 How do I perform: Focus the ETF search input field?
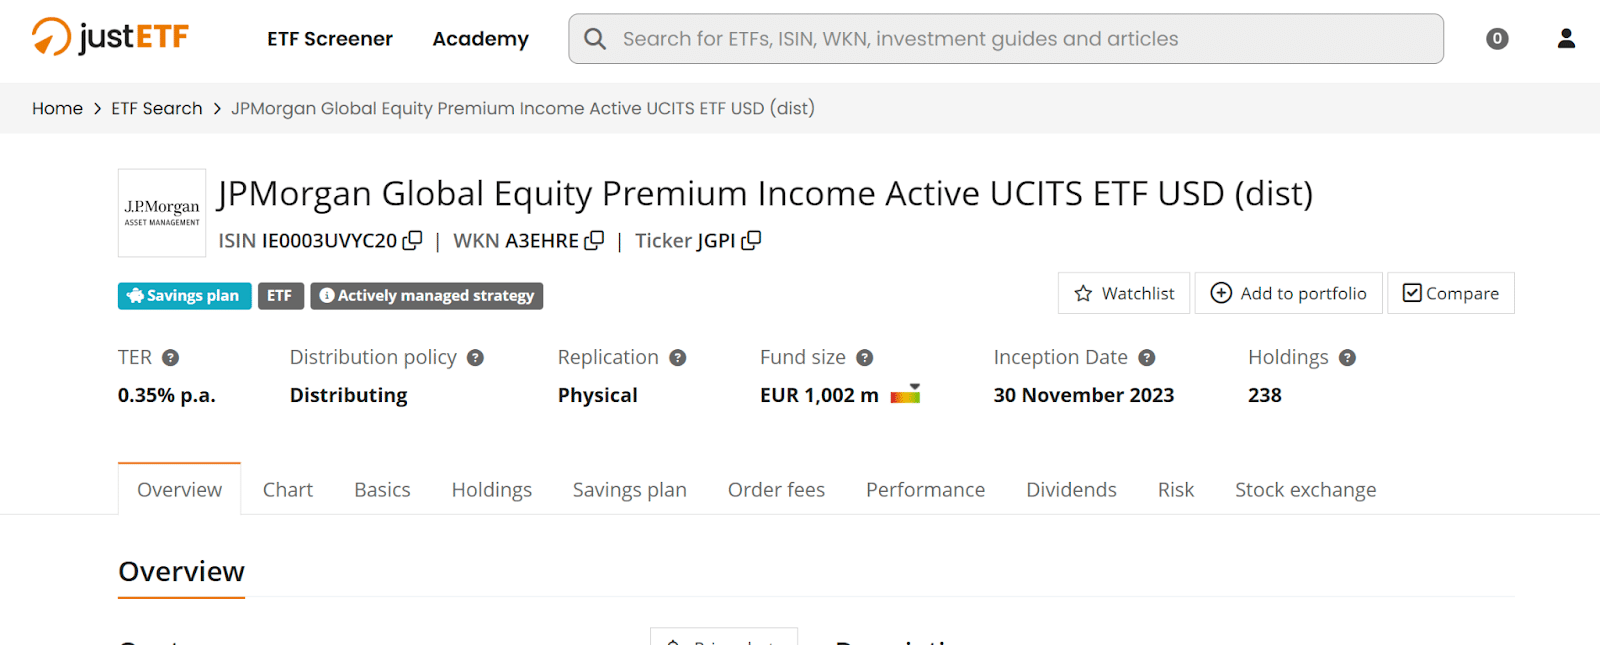1006,39
